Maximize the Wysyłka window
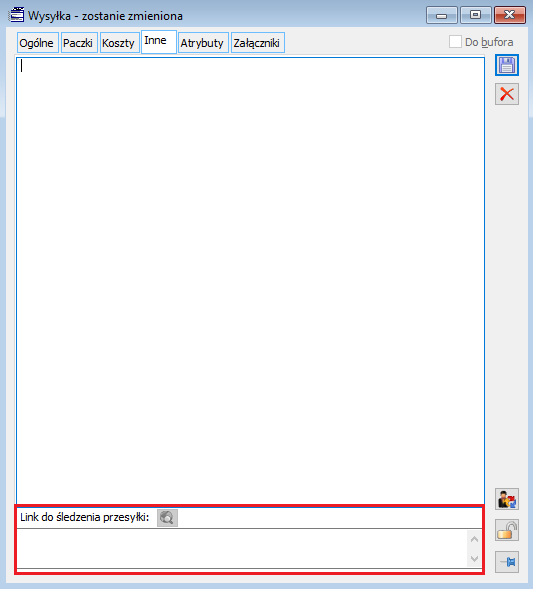This screenshot has height=589, width=533. click(476, 15)
